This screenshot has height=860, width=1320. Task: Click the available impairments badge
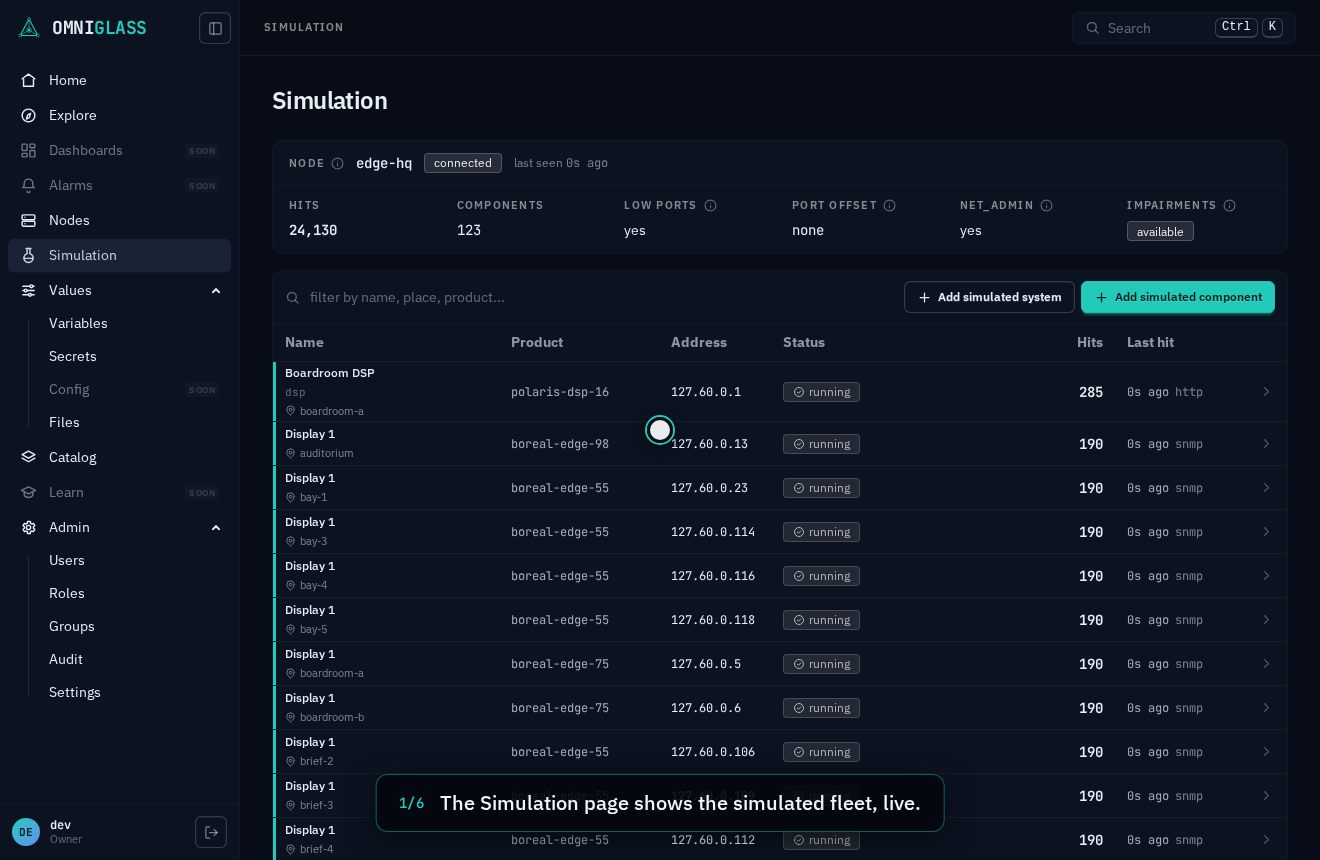(1160, 231)
